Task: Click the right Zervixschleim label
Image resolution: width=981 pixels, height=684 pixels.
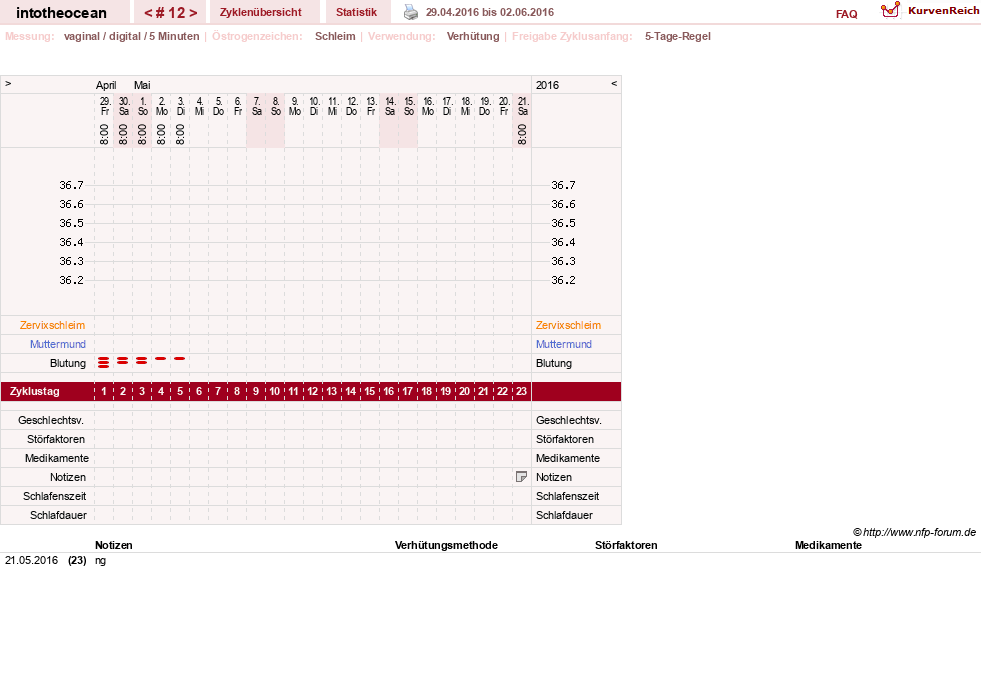Action: (568, 325)
